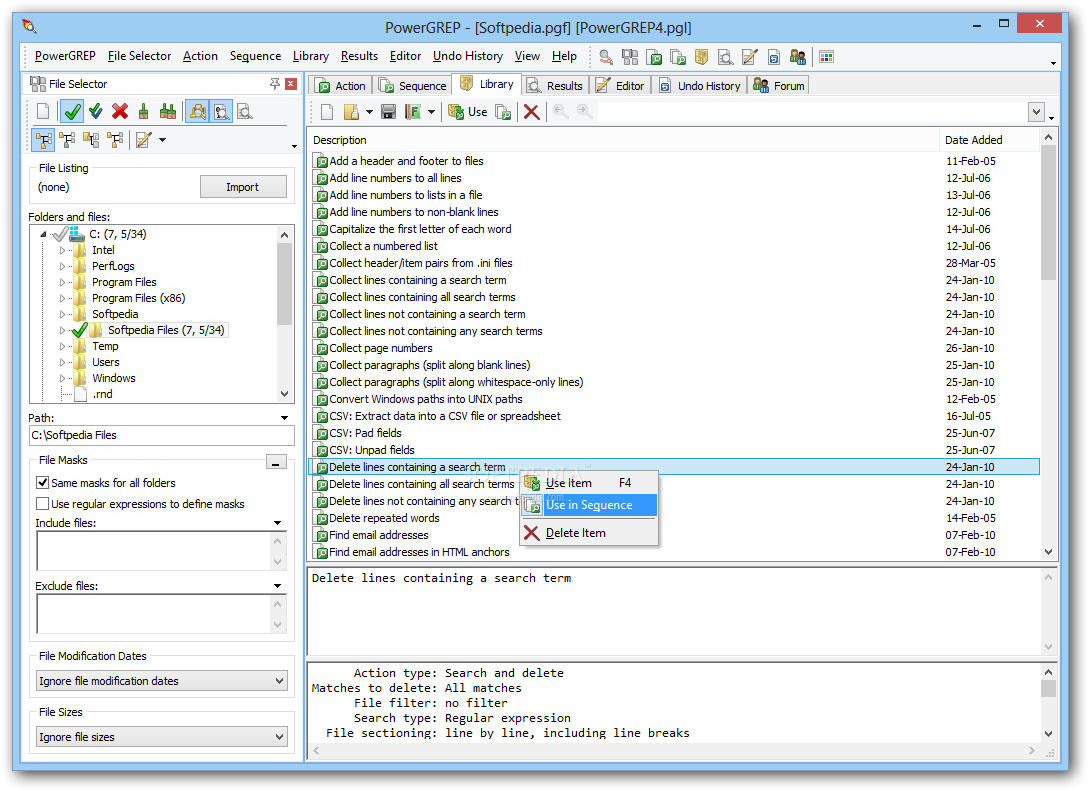
Task: Click the panel layout grid icon
Action: click(x=826, y=57)
